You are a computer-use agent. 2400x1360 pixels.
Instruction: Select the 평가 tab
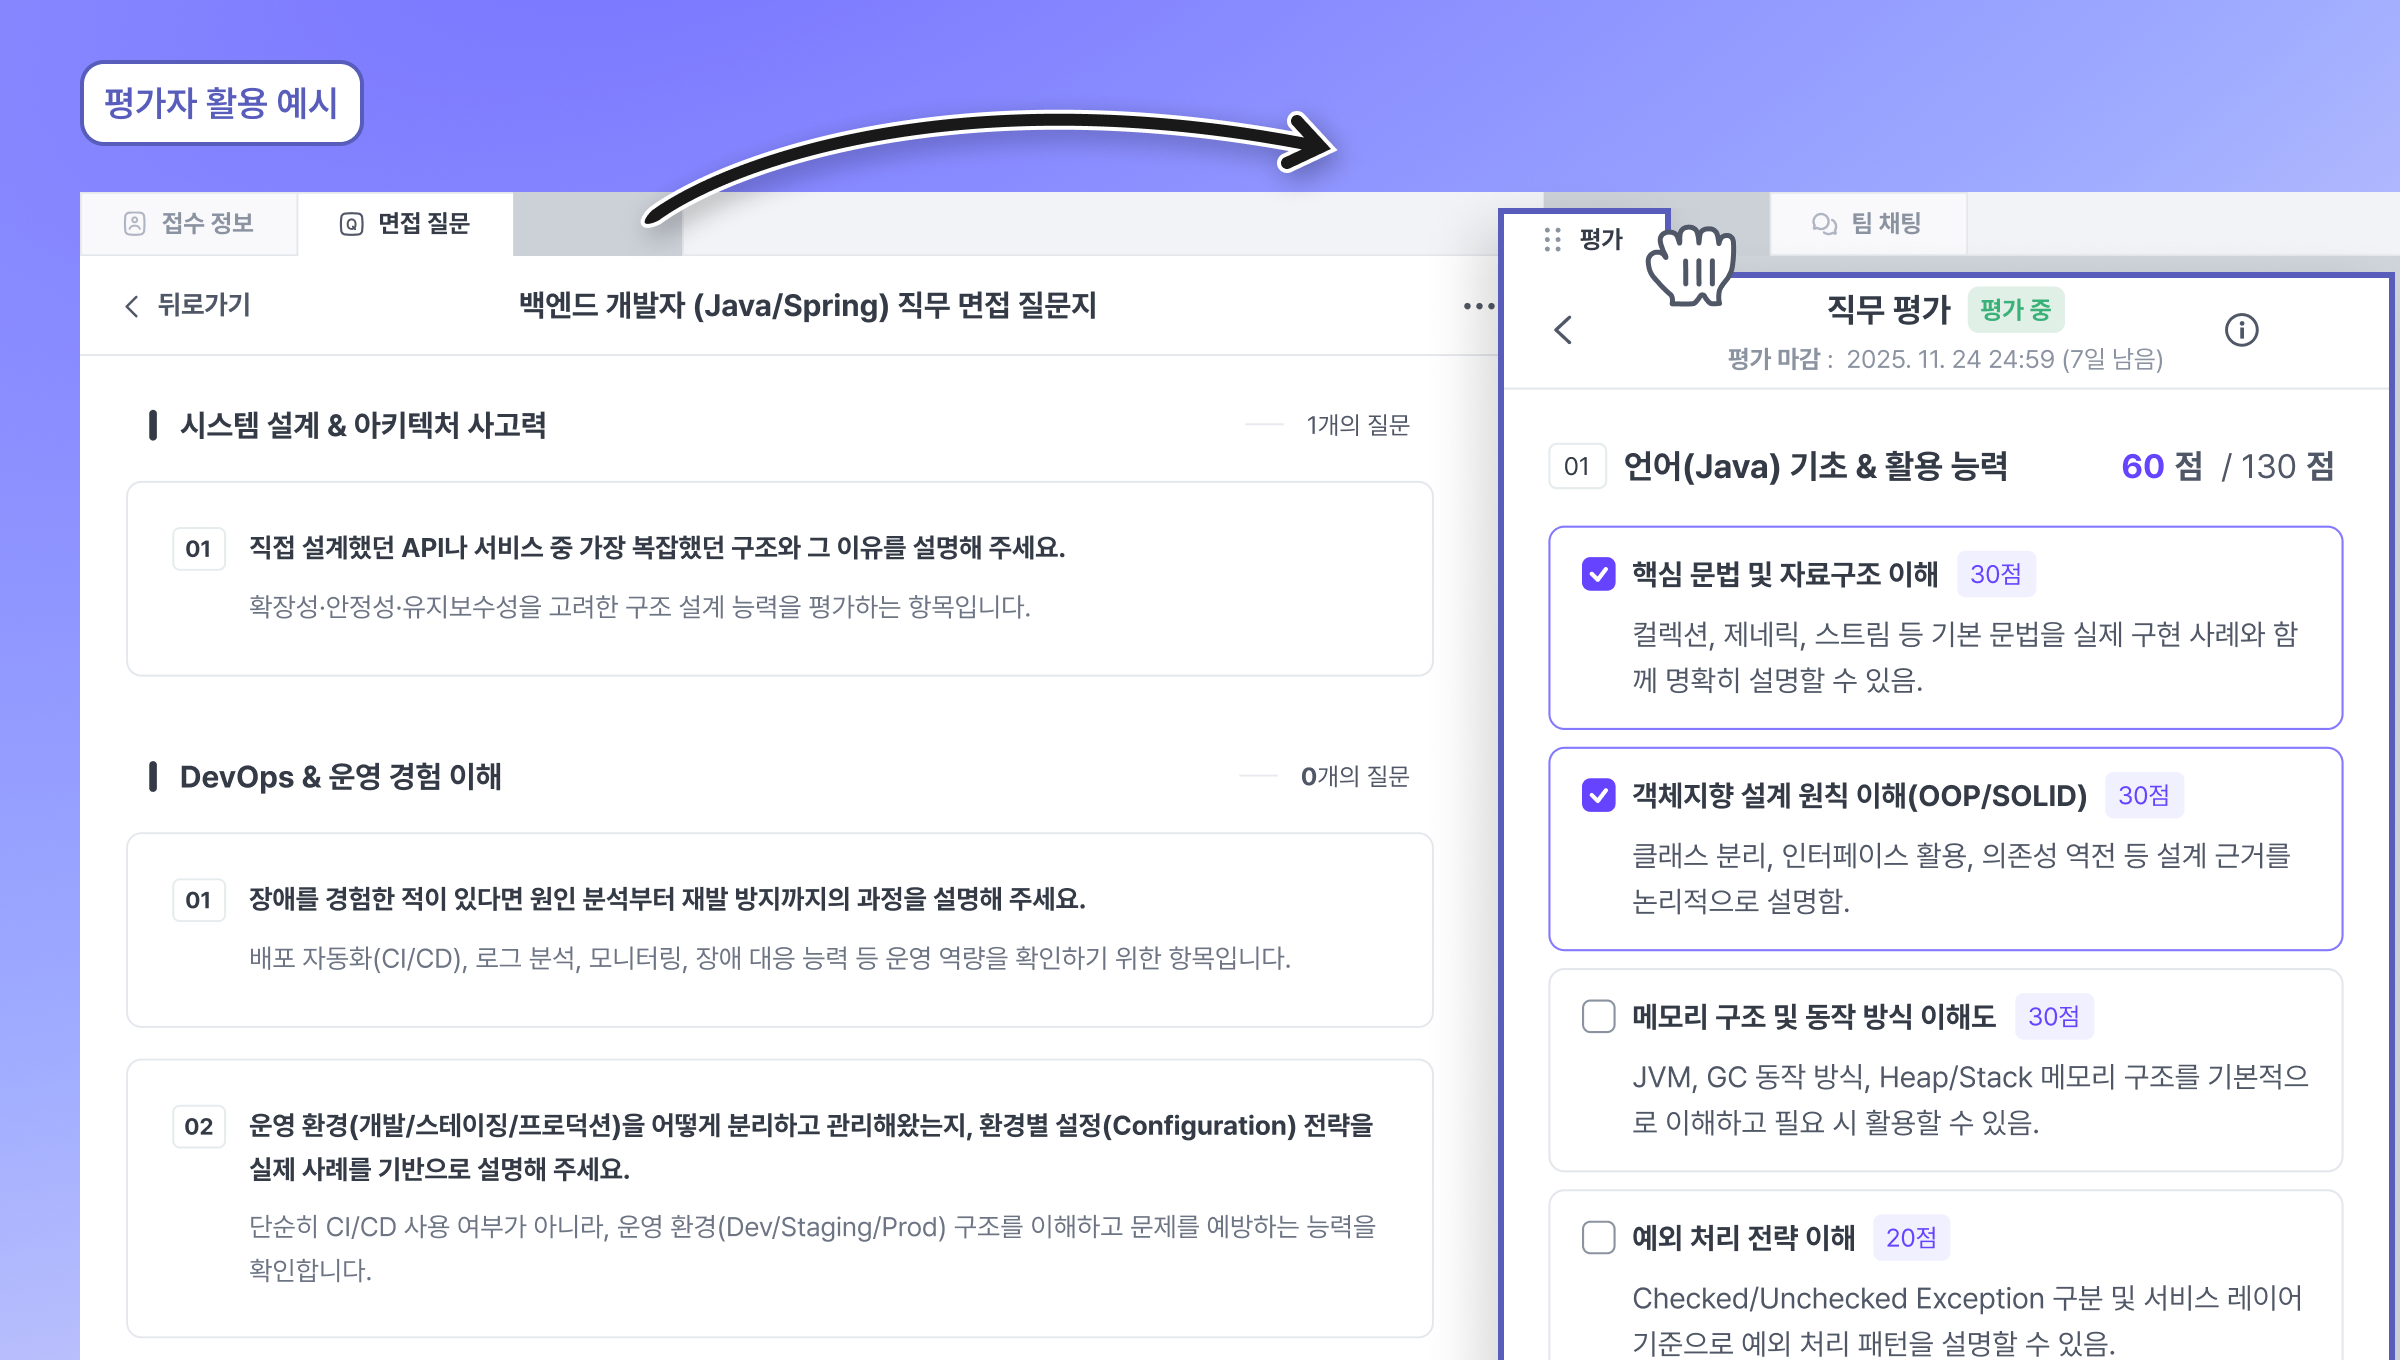tap(1600, 240)
